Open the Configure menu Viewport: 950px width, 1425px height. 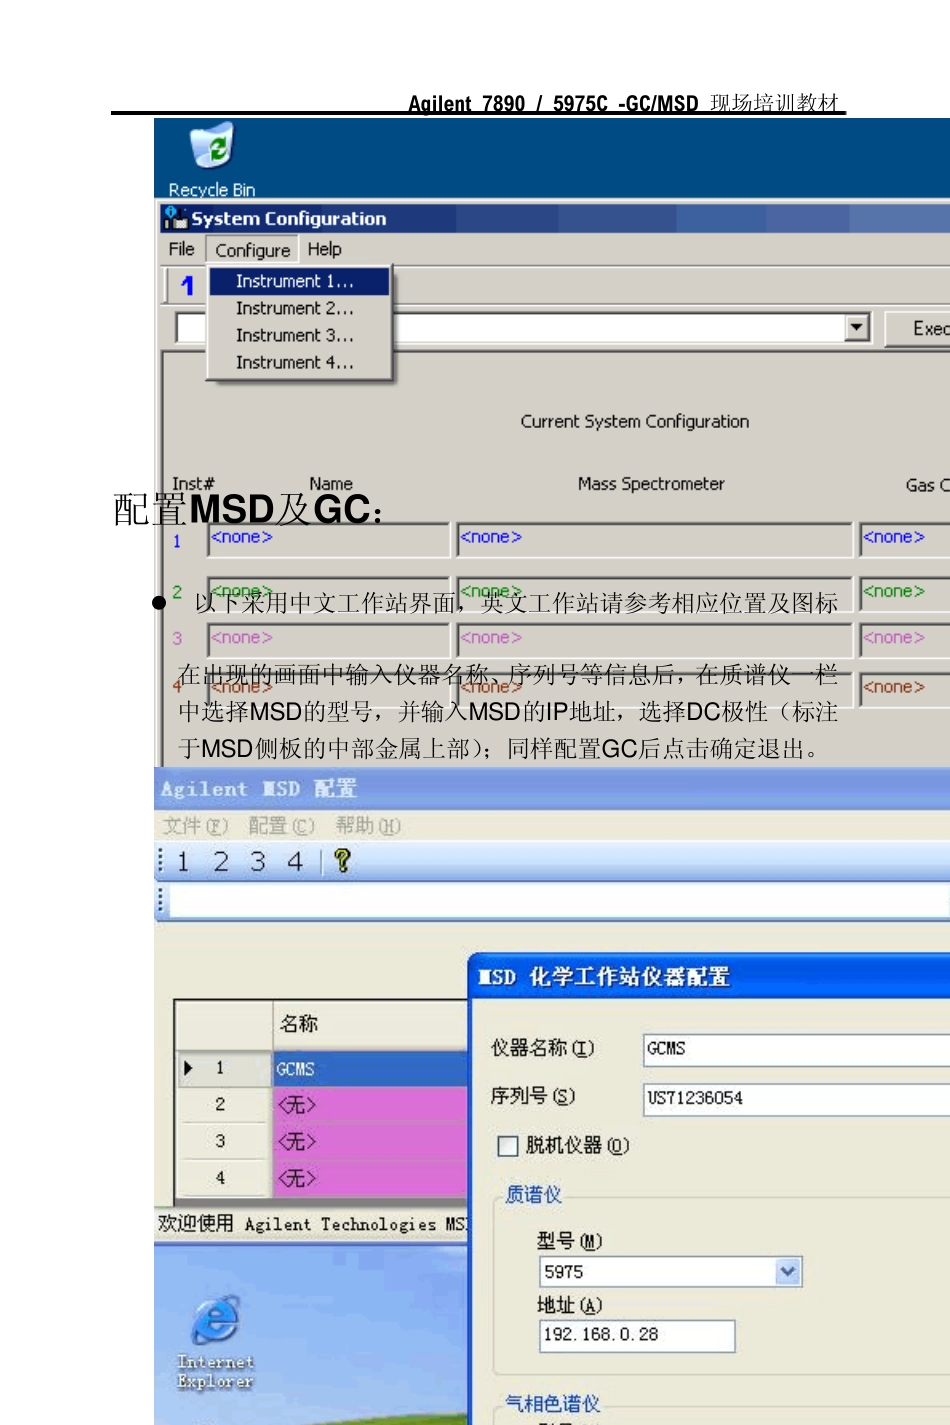click(252, 250)
